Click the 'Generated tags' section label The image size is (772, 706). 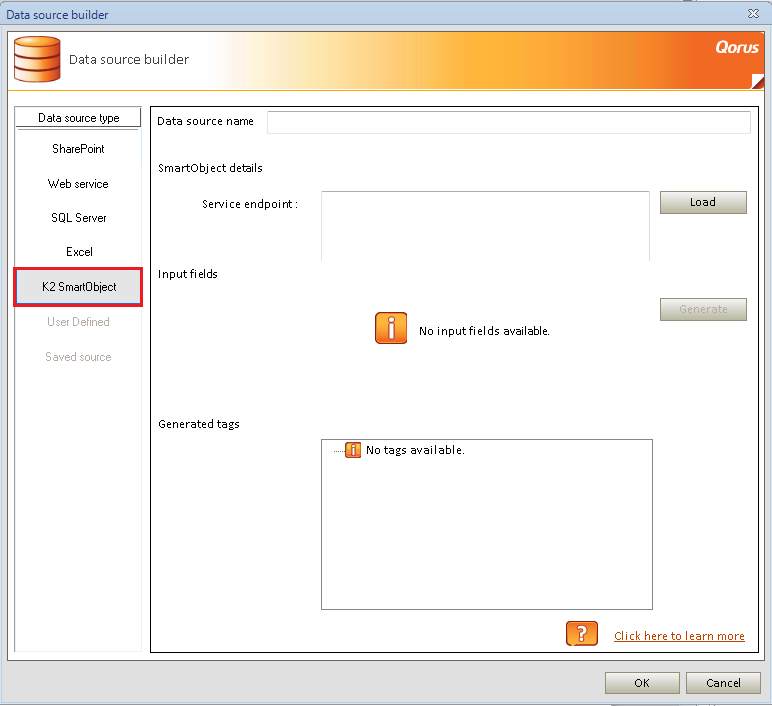pyautogui.click(x=199, y=424)
